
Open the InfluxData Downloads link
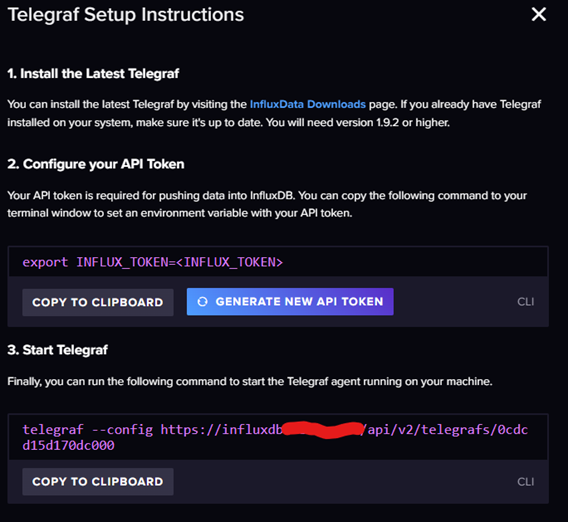tap(308, 104)
